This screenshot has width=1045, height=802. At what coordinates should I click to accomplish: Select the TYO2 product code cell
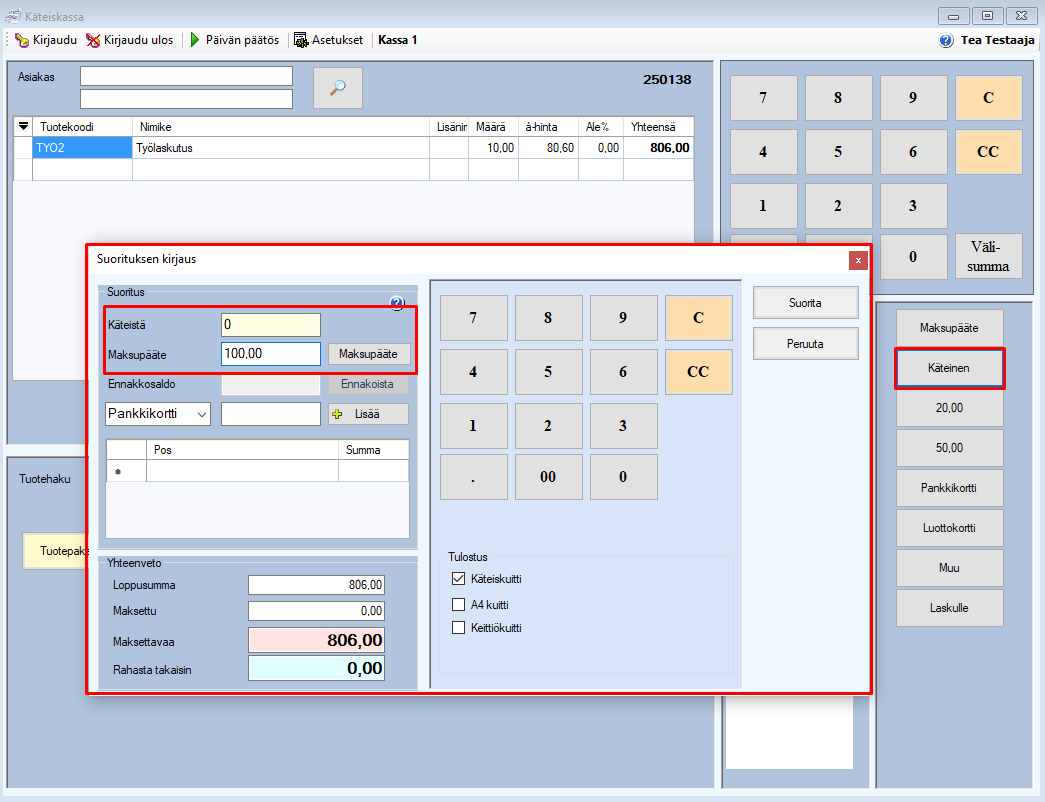[82, 148]
